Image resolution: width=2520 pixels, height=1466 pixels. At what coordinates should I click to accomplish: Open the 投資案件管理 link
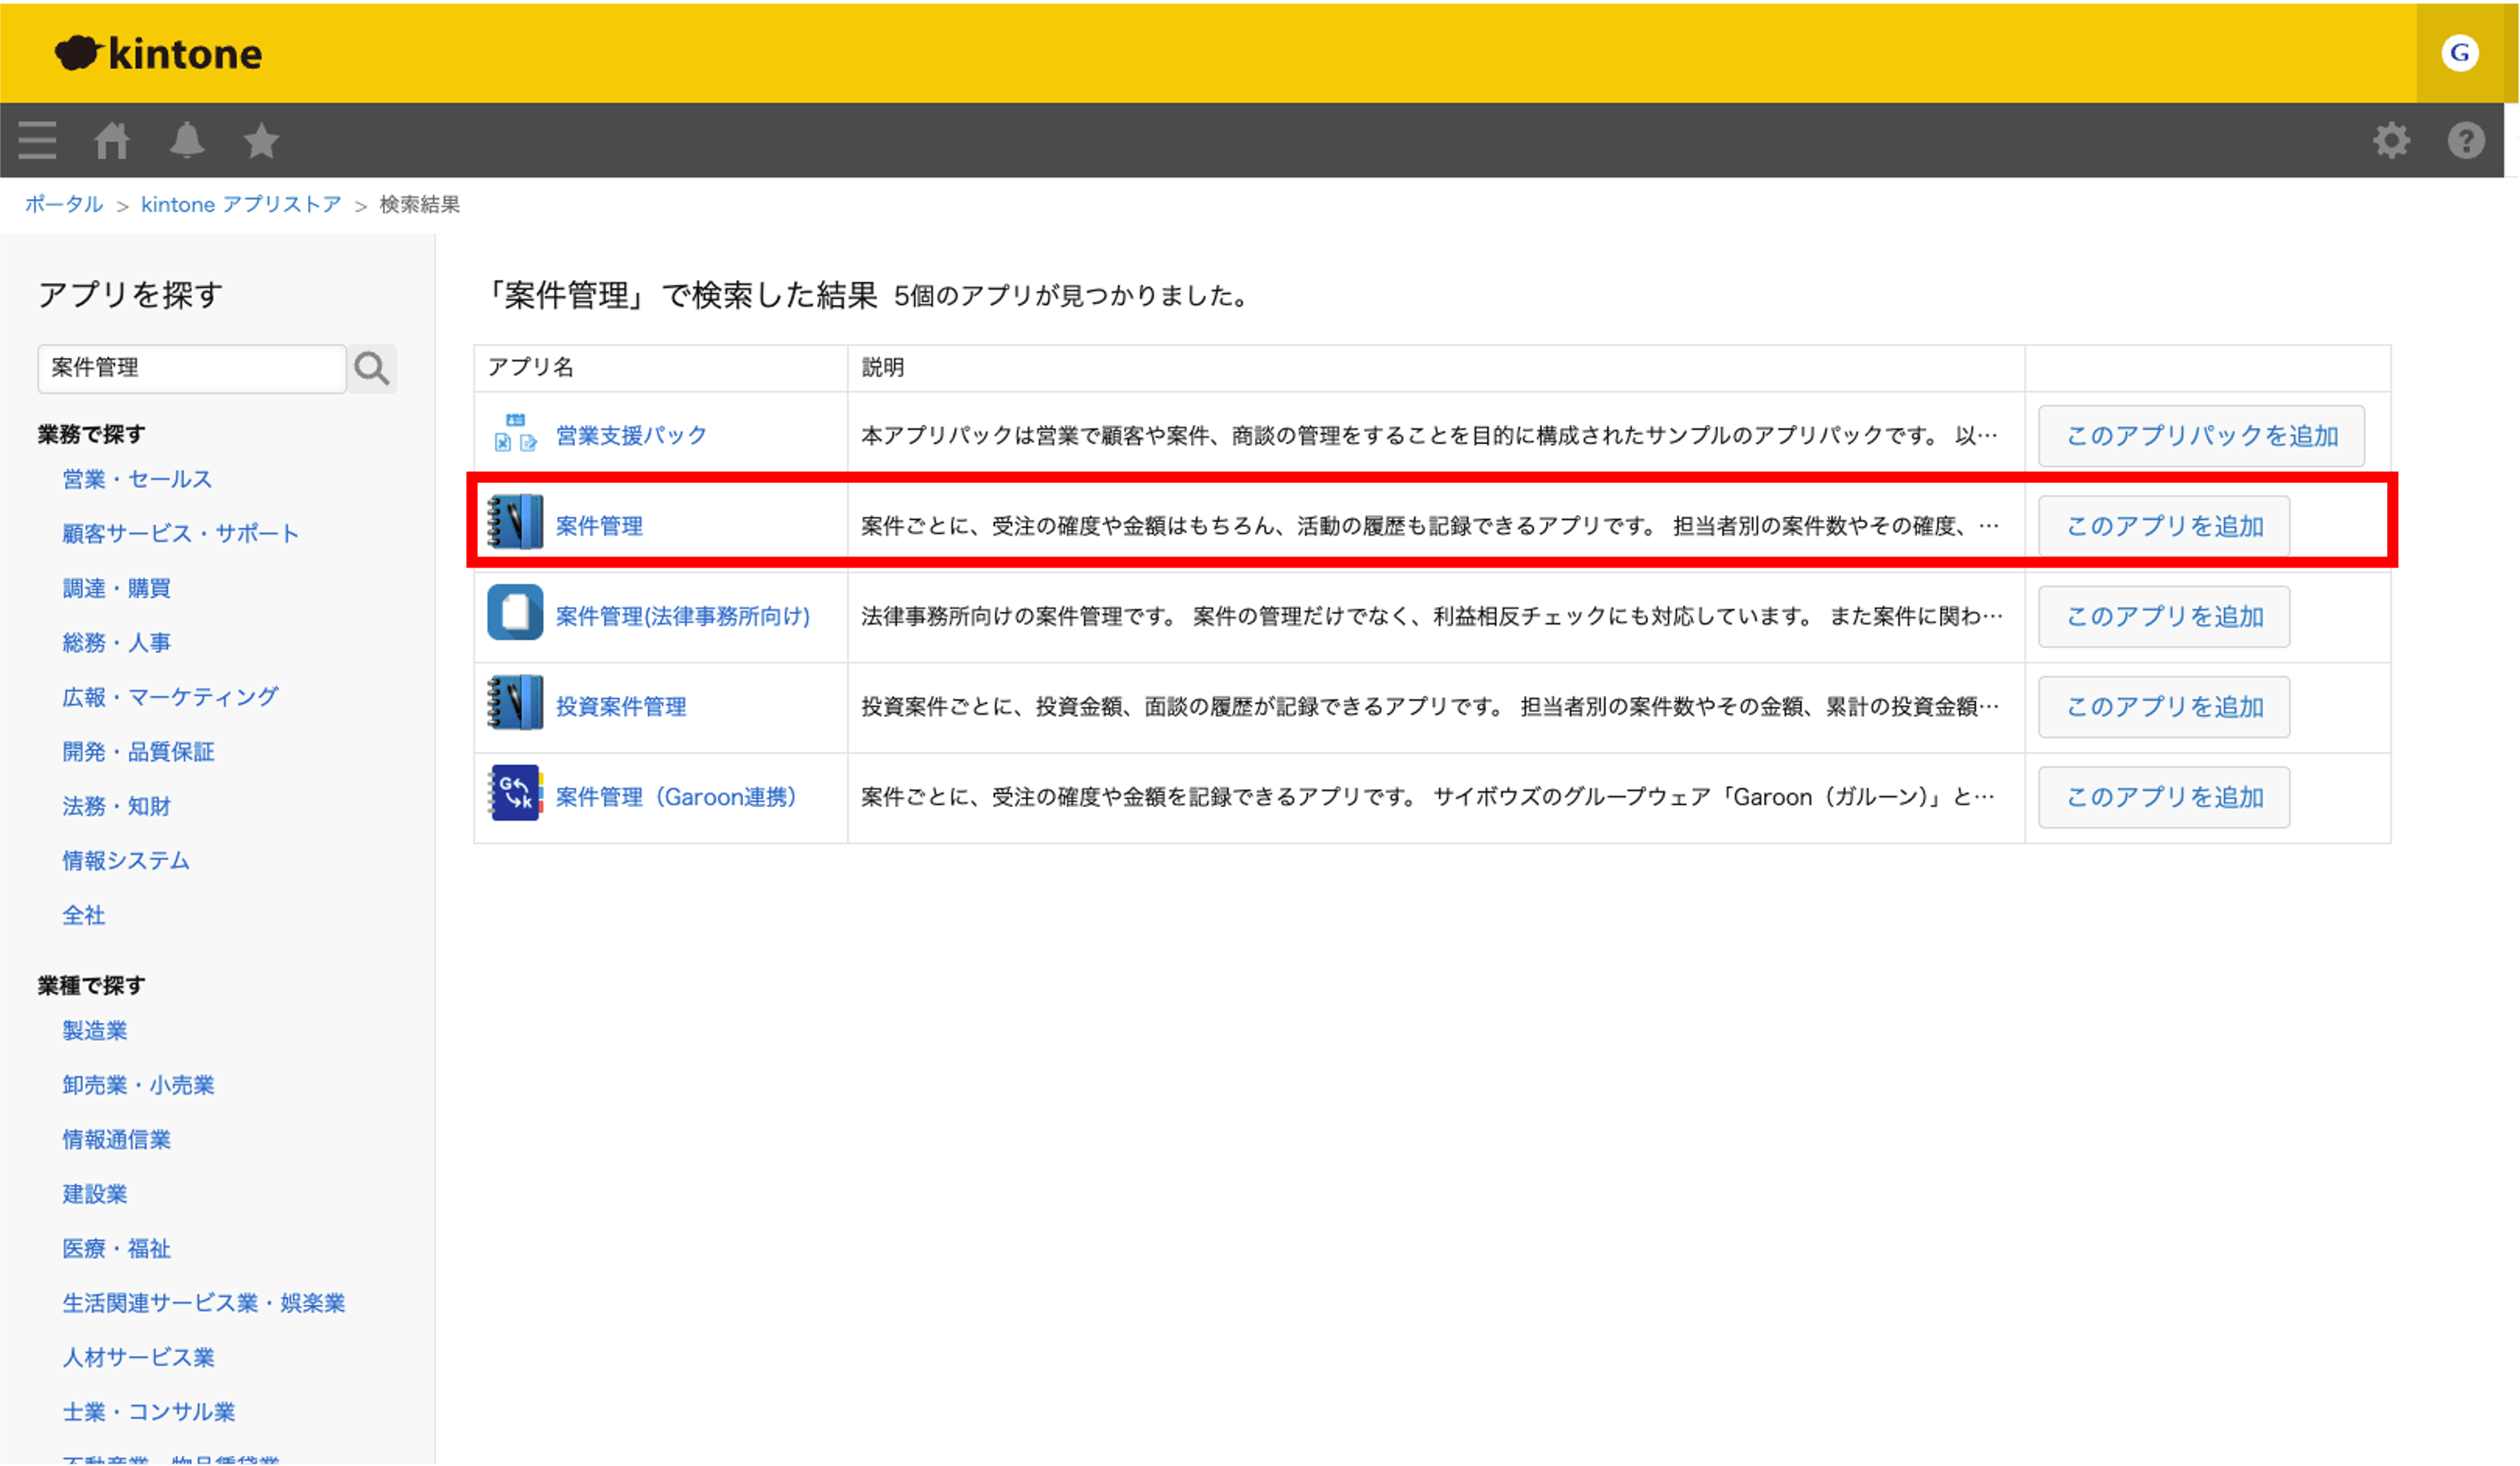click(621, 706)
